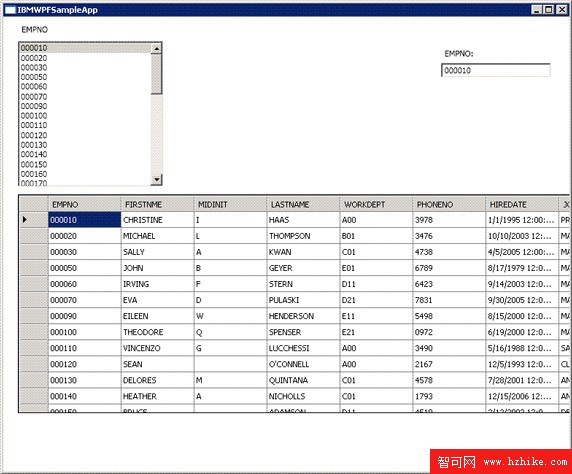Select 000060 in the EMPNO listbox
This screenshot has width=572, height=474.
pos(85,86)
